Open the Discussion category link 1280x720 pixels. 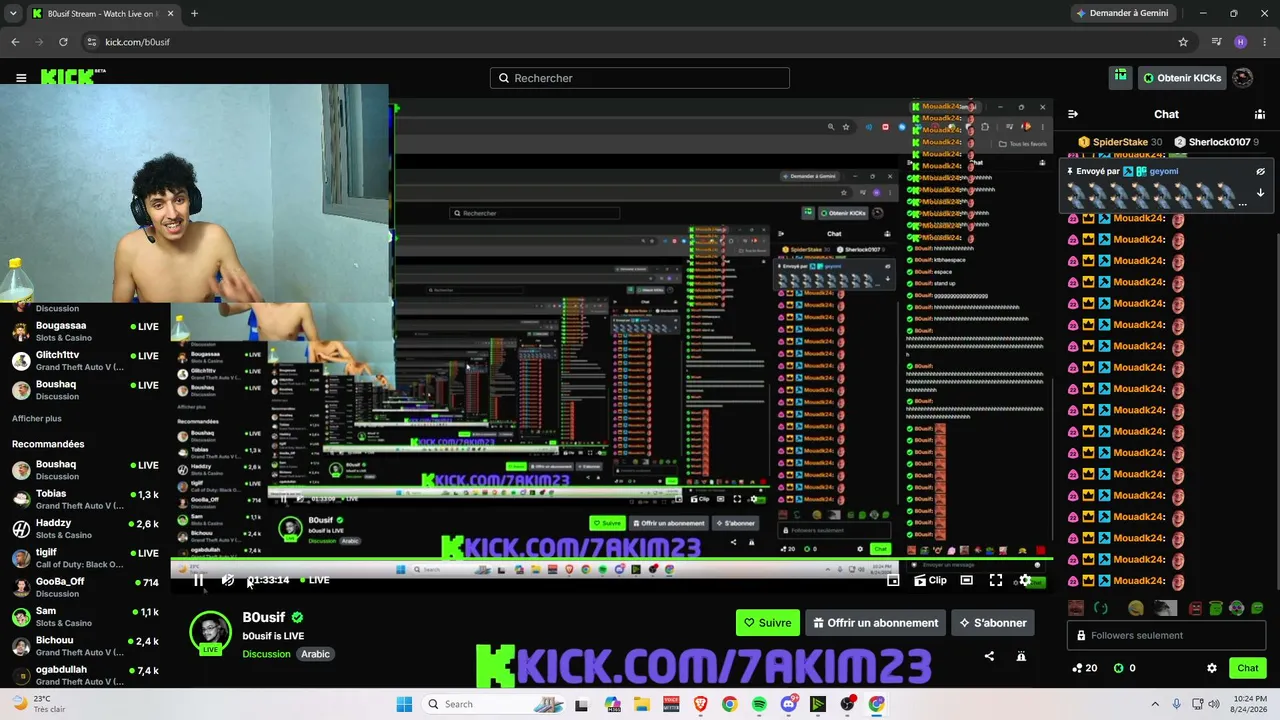[266, 654]
